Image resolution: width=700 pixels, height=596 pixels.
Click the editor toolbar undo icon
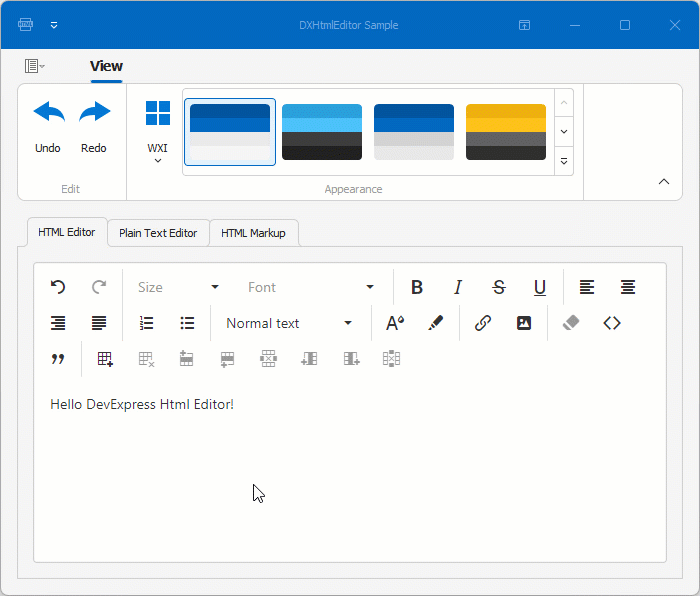[x=58, y=287]
